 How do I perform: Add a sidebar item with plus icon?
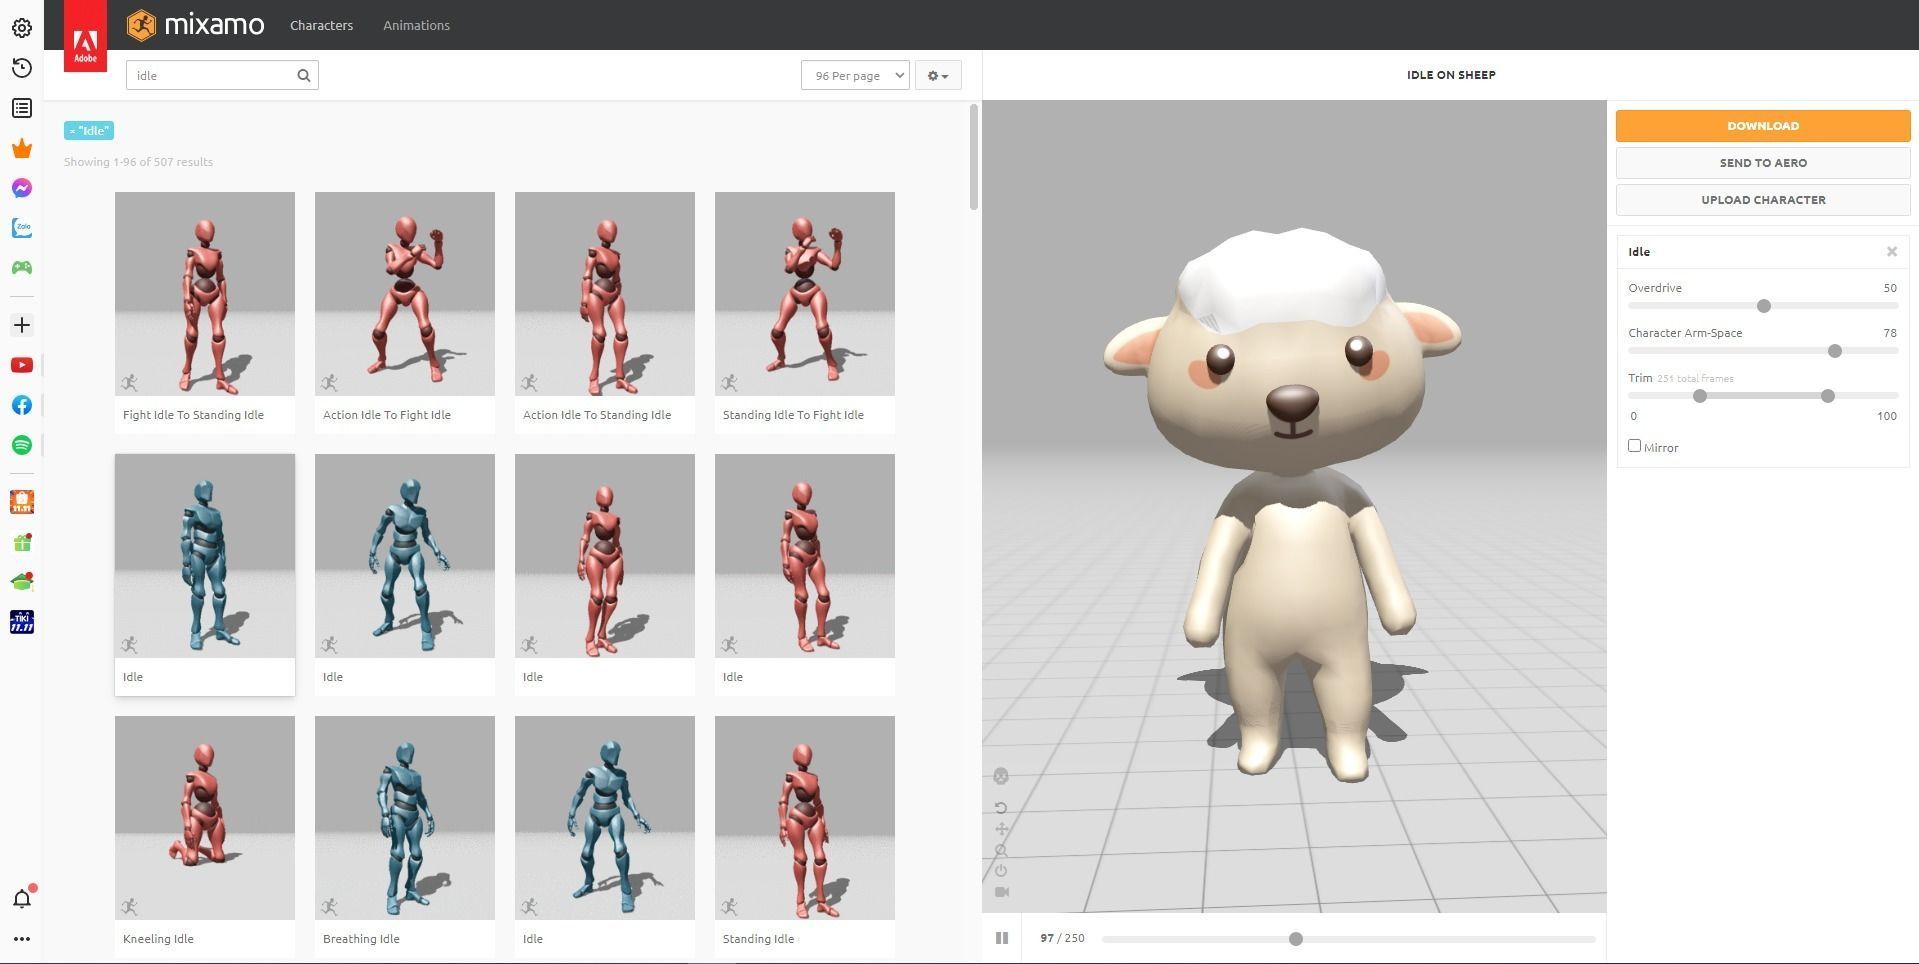[22, 325]
